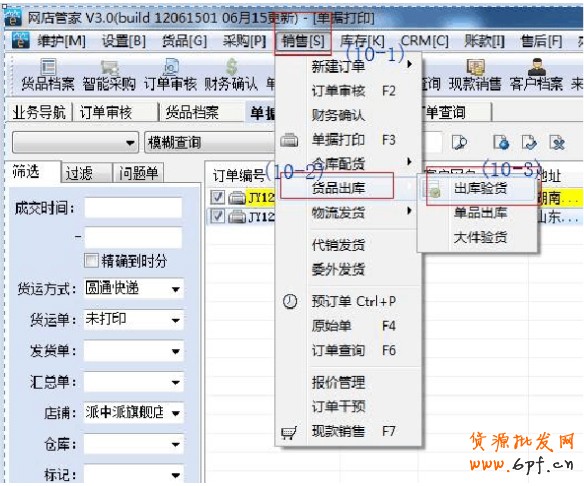Expand the 仓库配货 submenu
584x486 pixels.
coord(409,162)
